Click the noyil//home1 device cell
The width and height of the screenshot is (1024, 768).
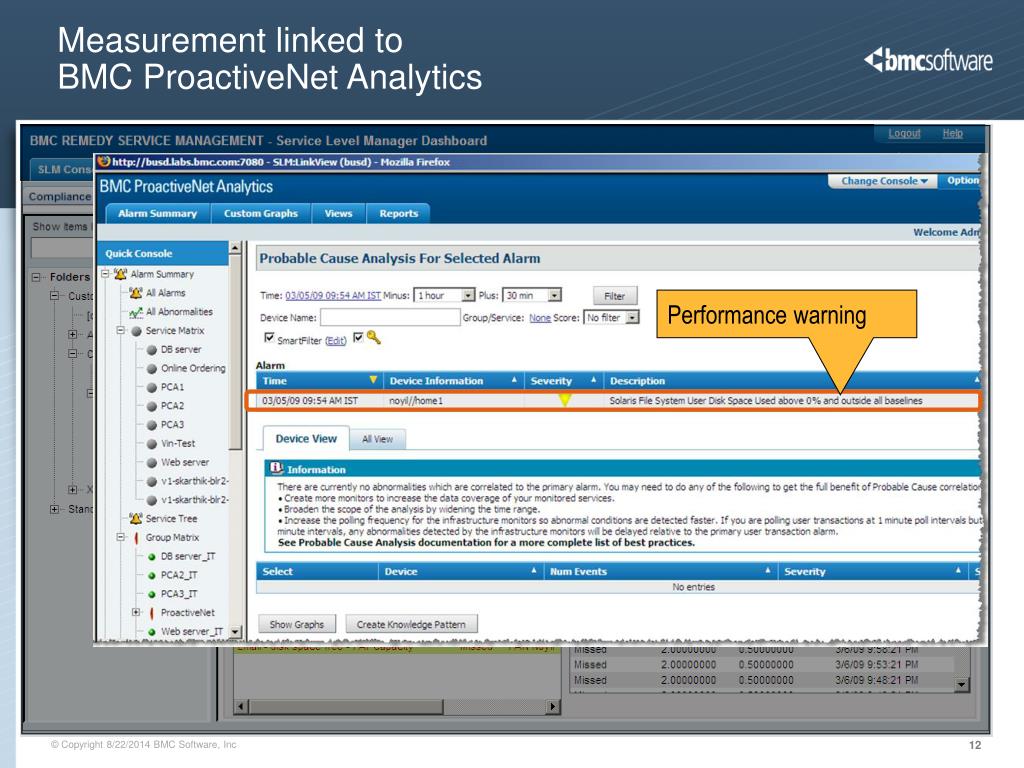[x=416, y=400]
